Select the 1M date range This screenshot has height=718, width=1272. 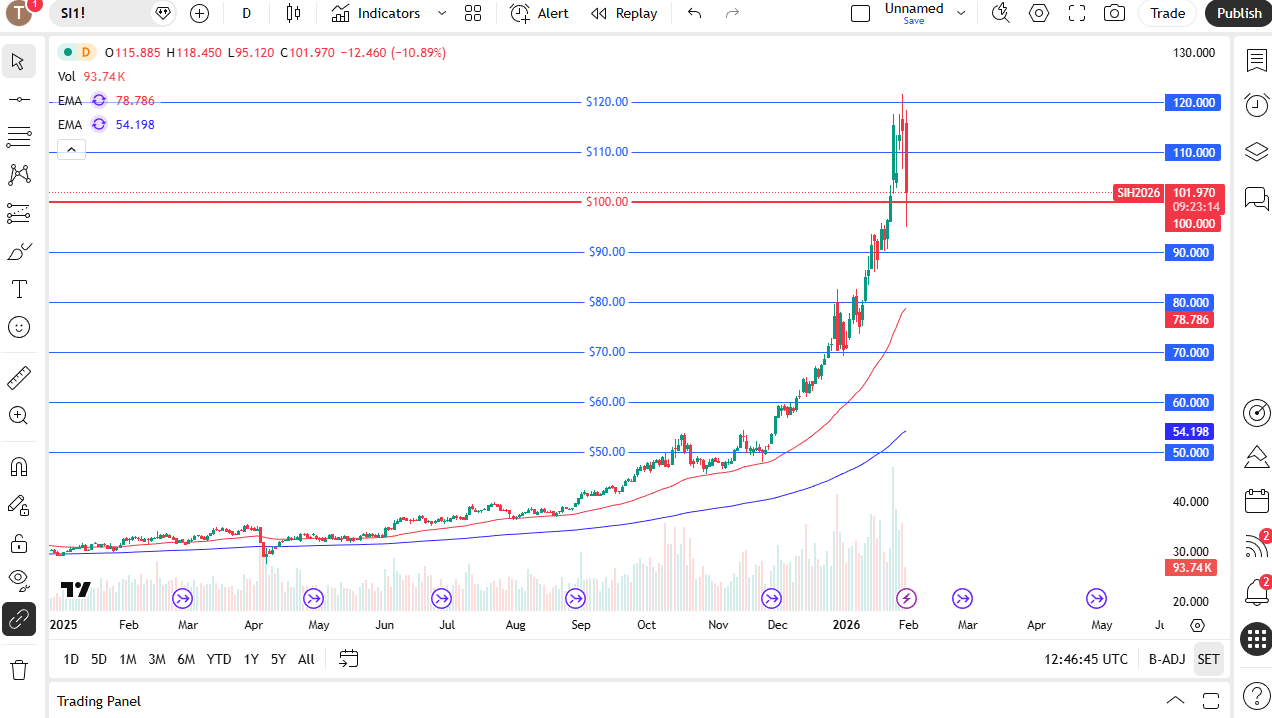pos(128,659)
